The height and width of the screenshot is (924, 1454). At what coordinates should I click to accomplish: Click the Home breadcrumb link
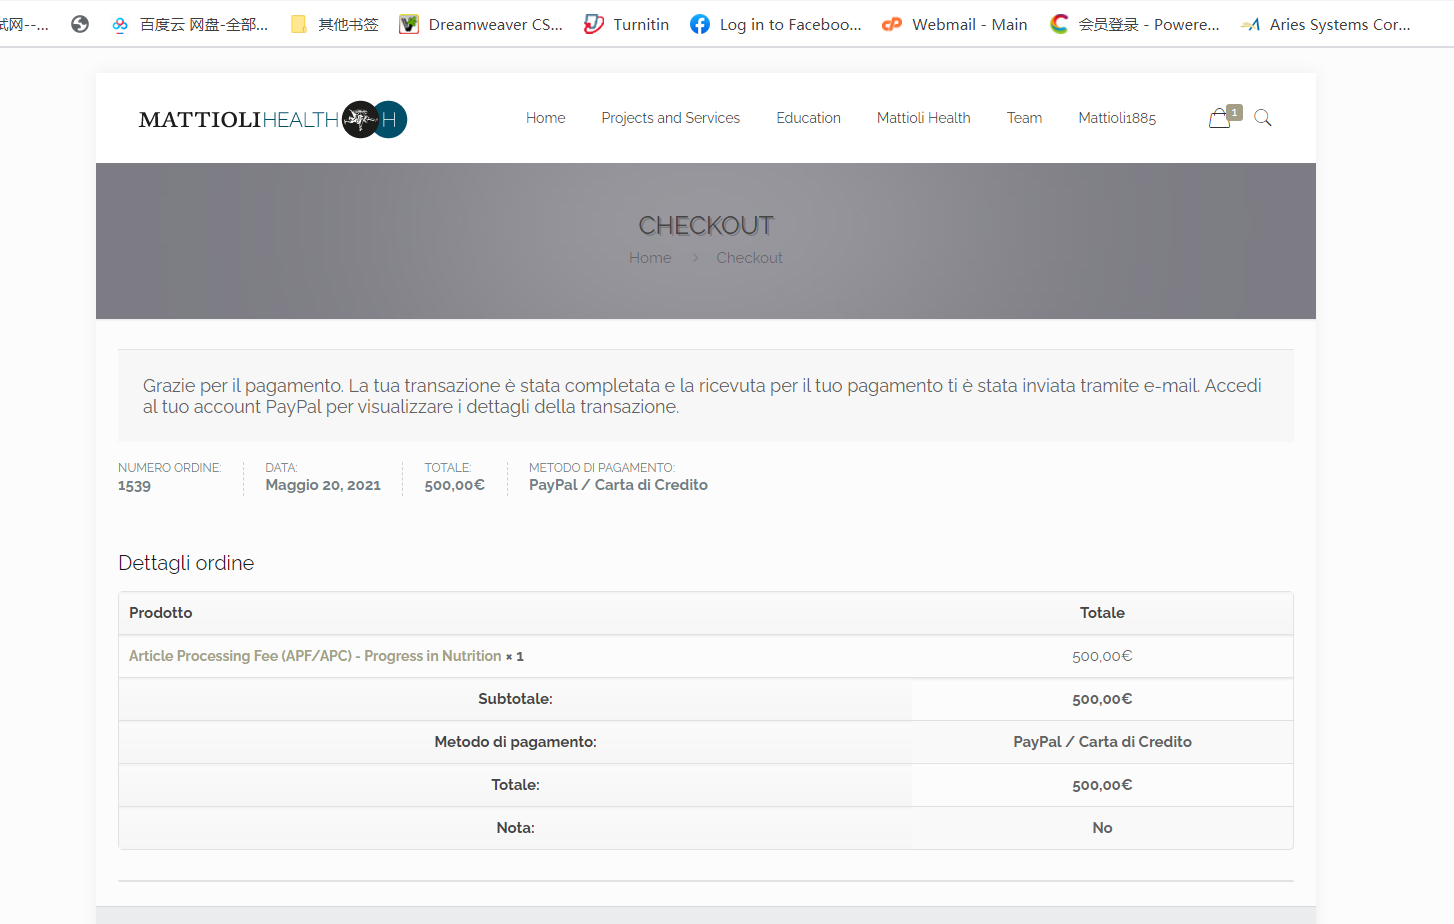coord(650,258)
